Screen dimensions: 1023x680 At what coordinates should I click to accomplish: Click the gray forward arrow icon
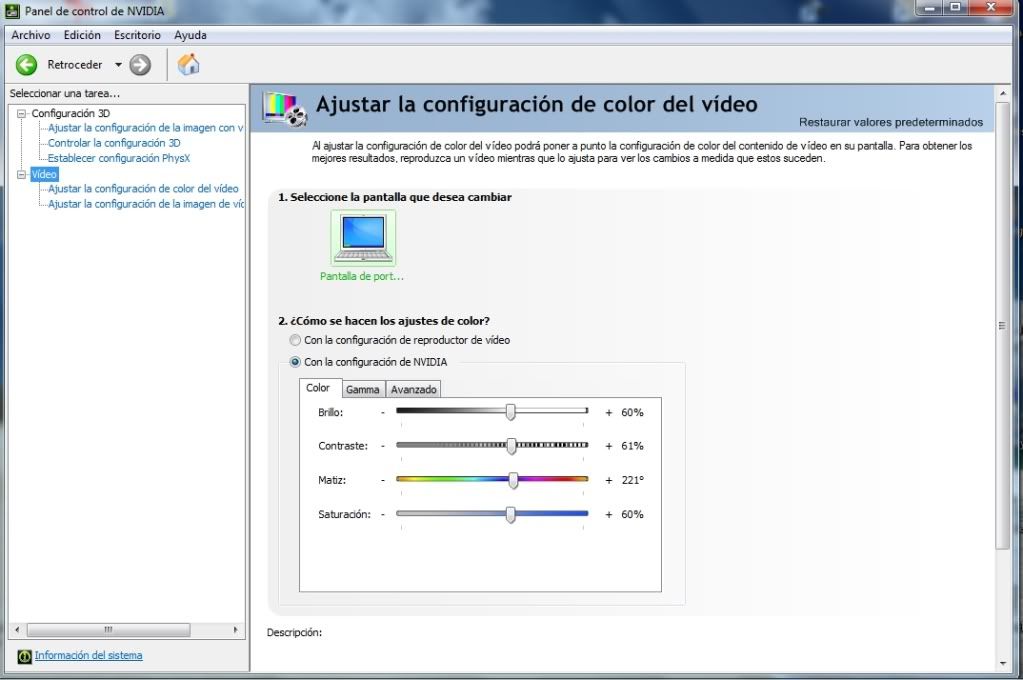(x=140, y=65)
